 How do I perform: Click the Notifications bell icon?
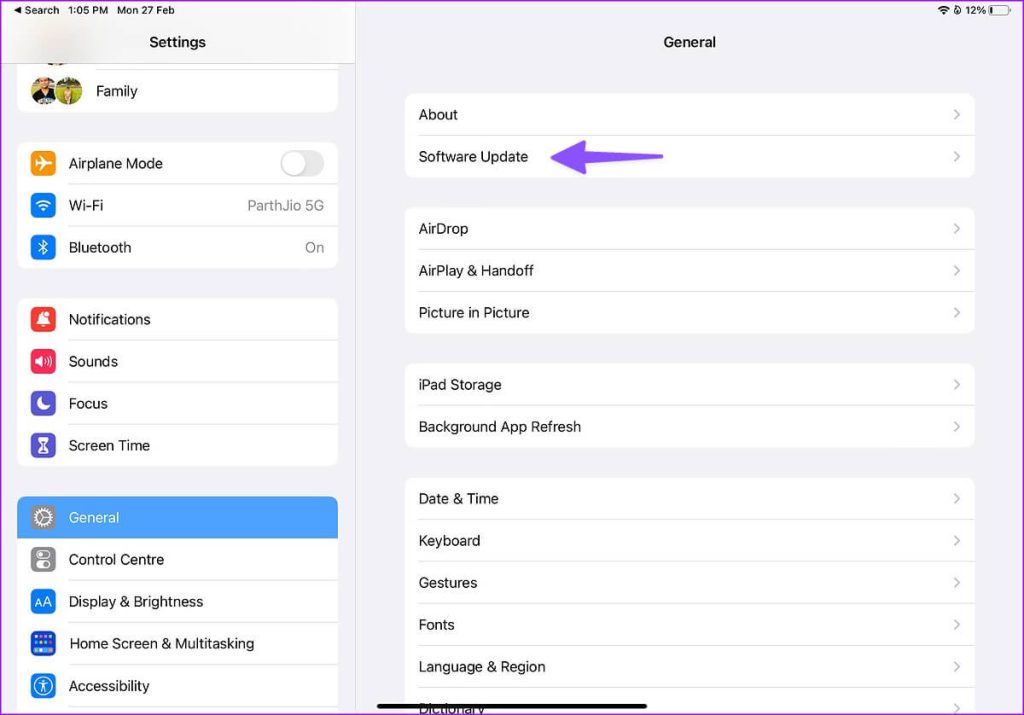(42, 319)
